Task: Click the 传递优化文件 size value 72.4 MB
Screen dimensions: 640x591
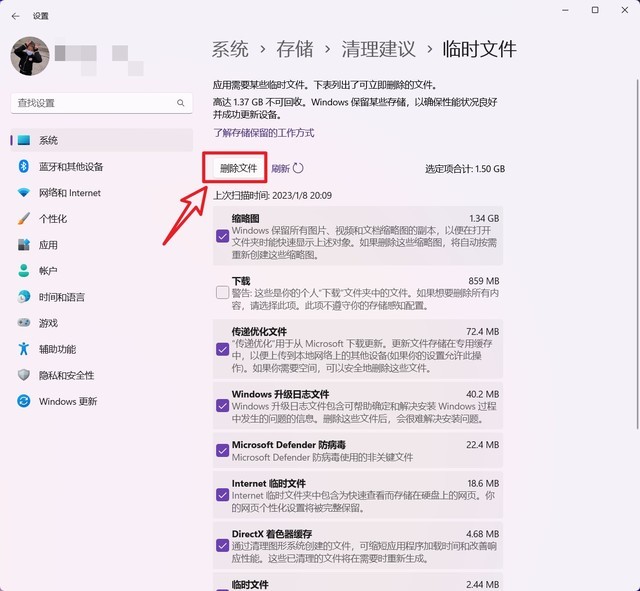Action: pyautogui.click(x=482, y=331)
